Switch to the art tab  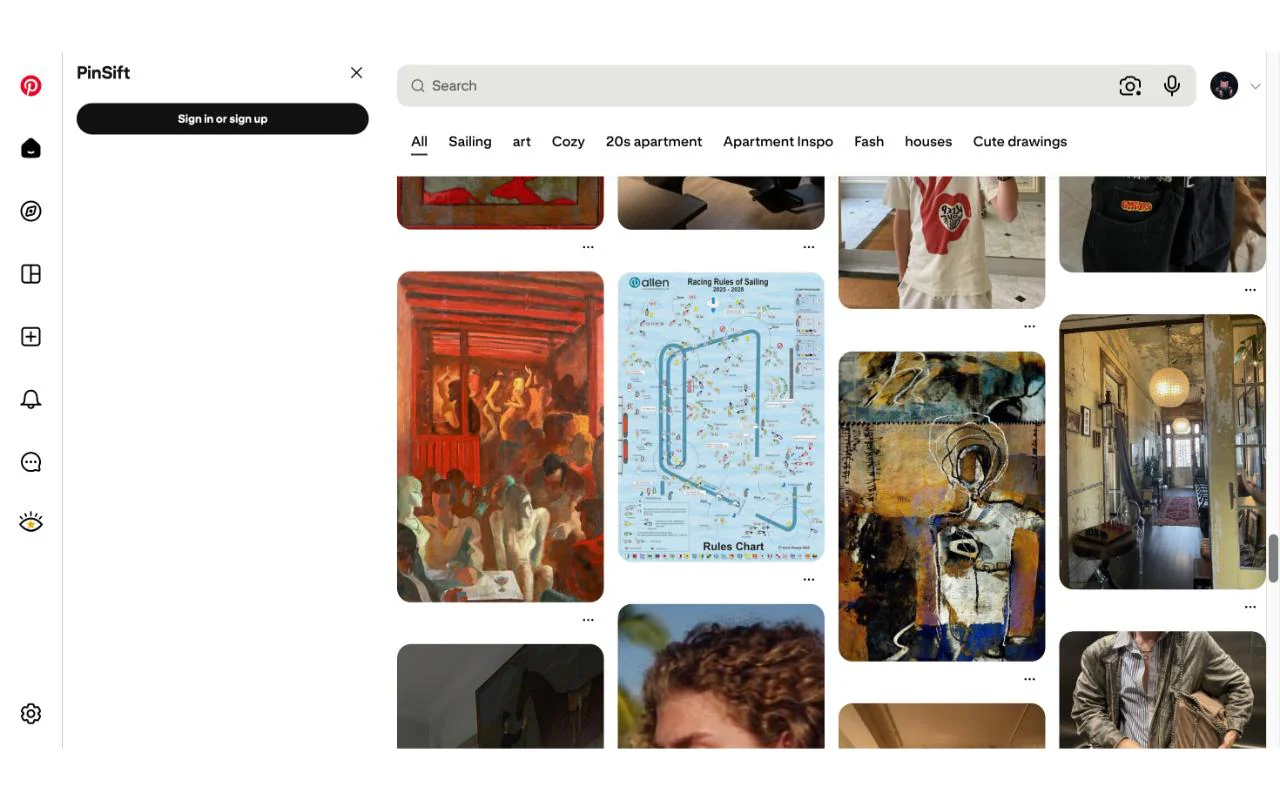(x=522, y=142)
